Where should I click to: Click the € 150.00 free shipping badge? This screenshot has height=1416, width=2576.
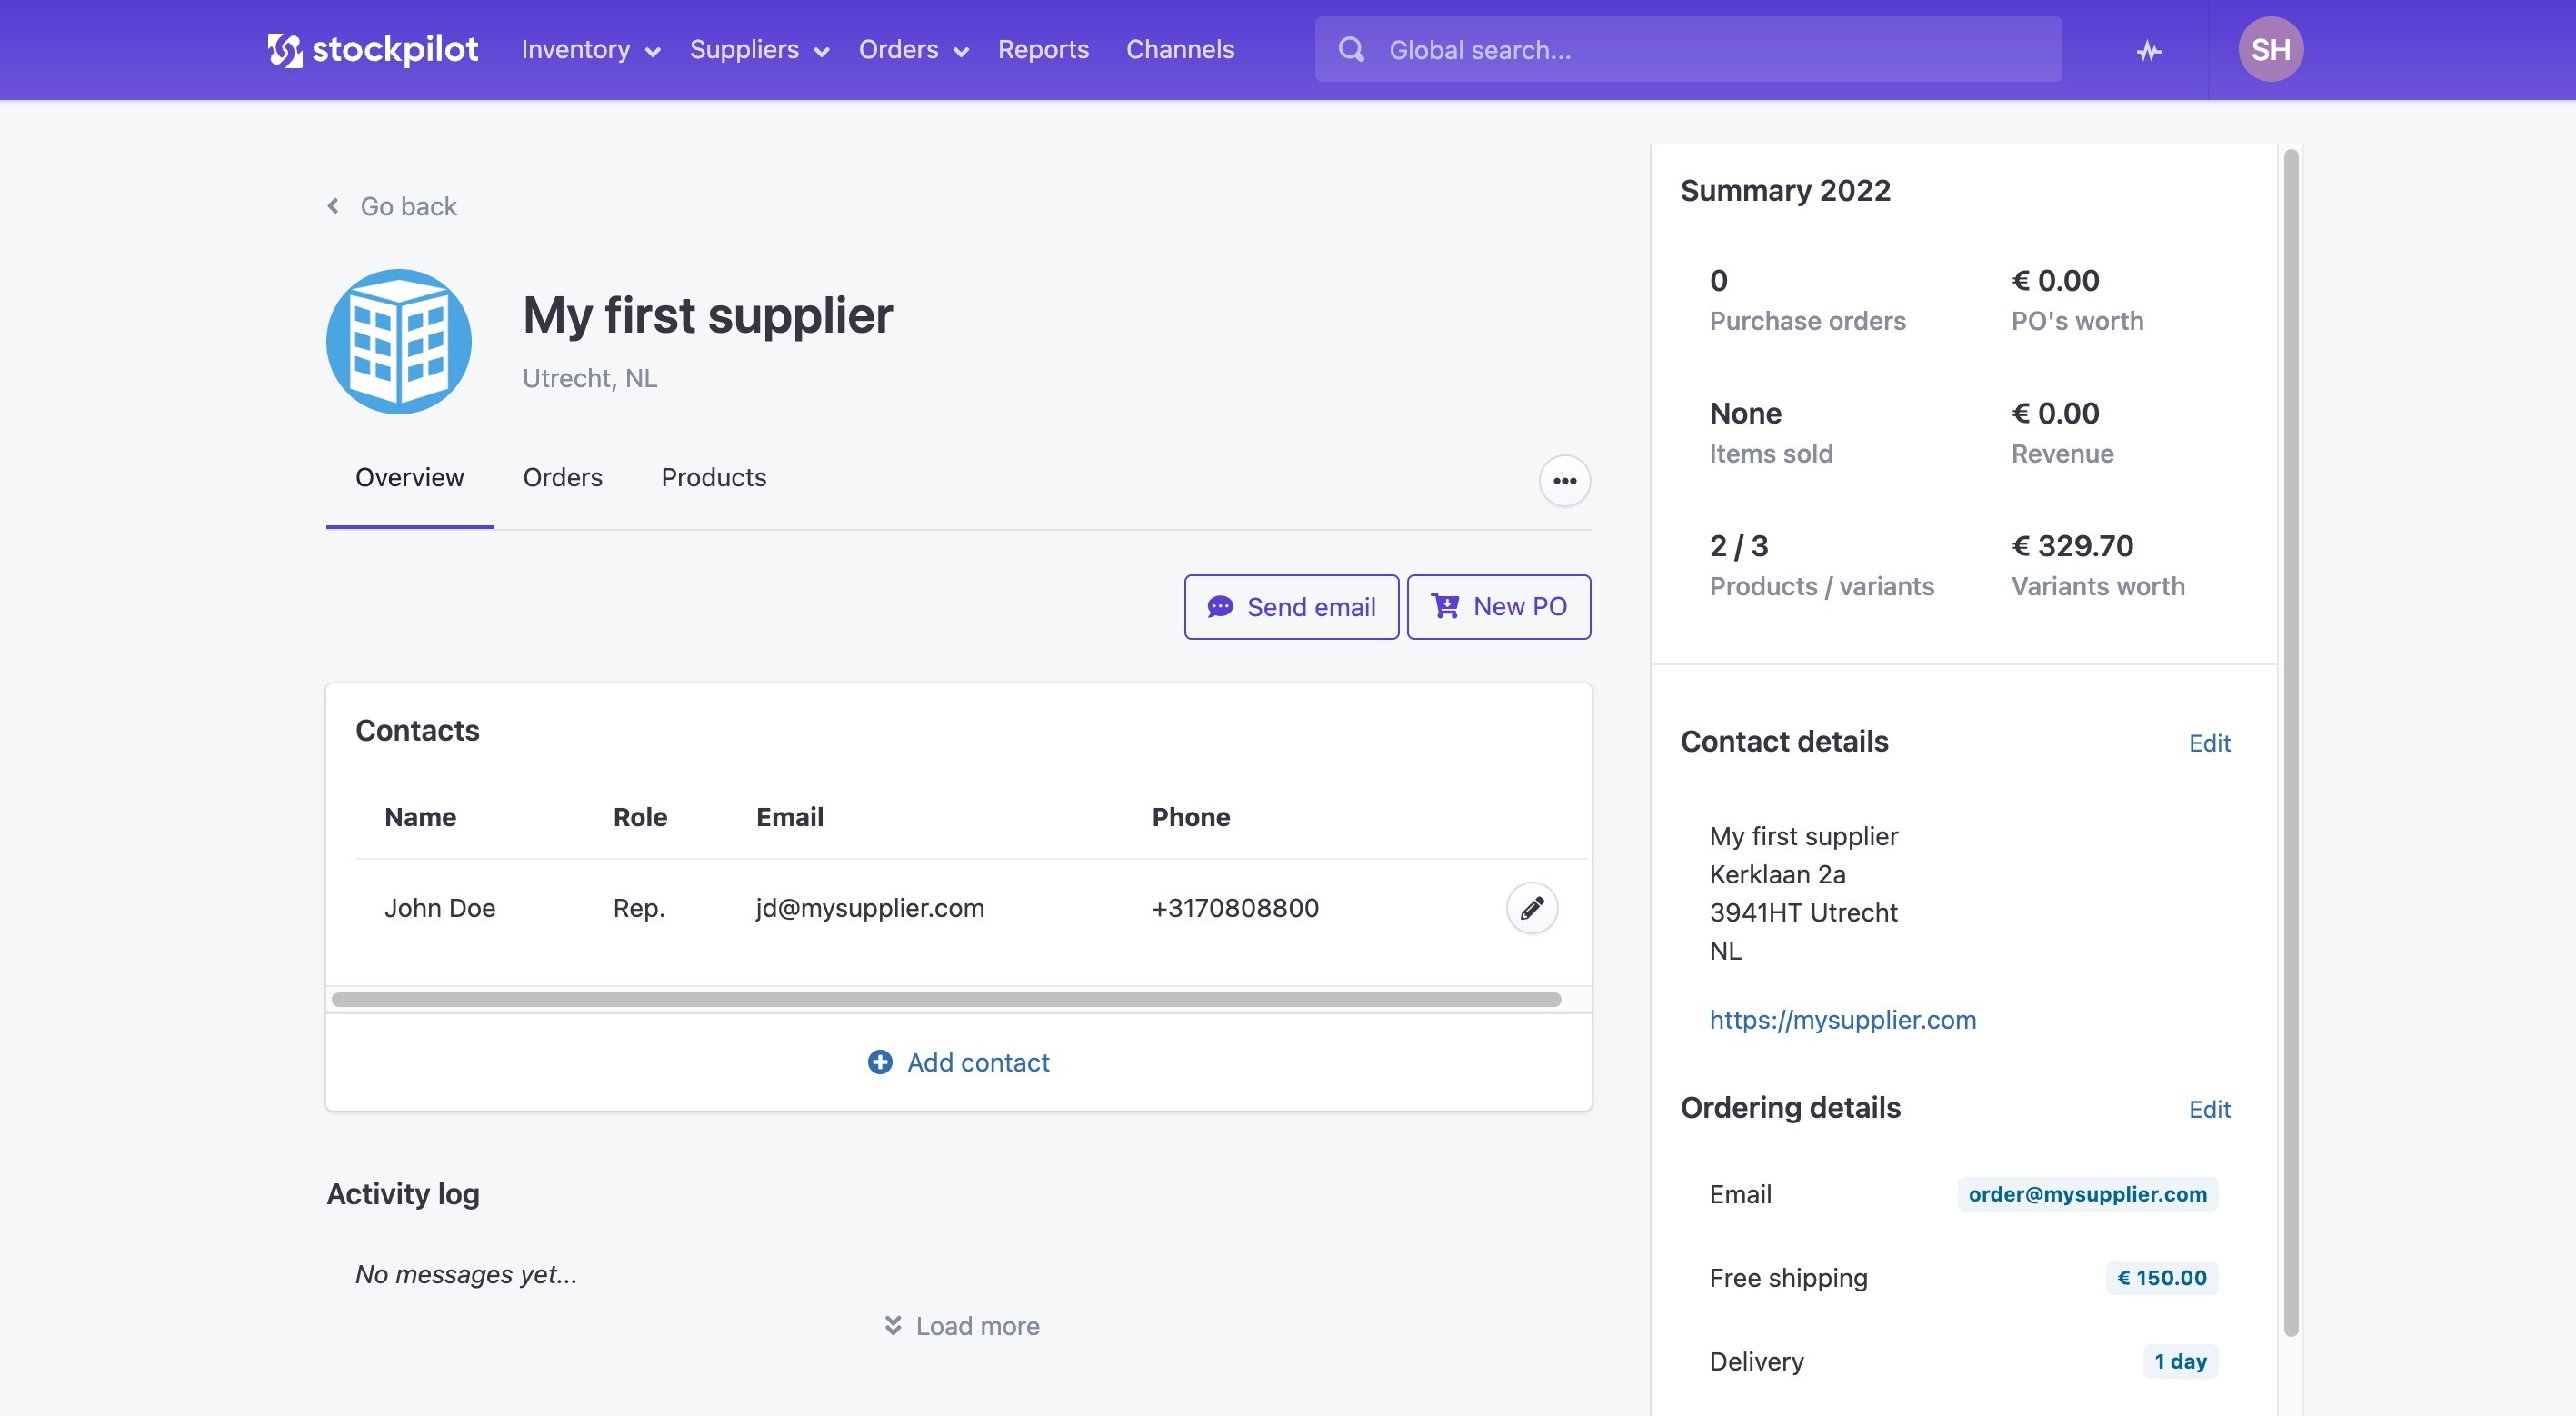click(x=2161, y=1278)
